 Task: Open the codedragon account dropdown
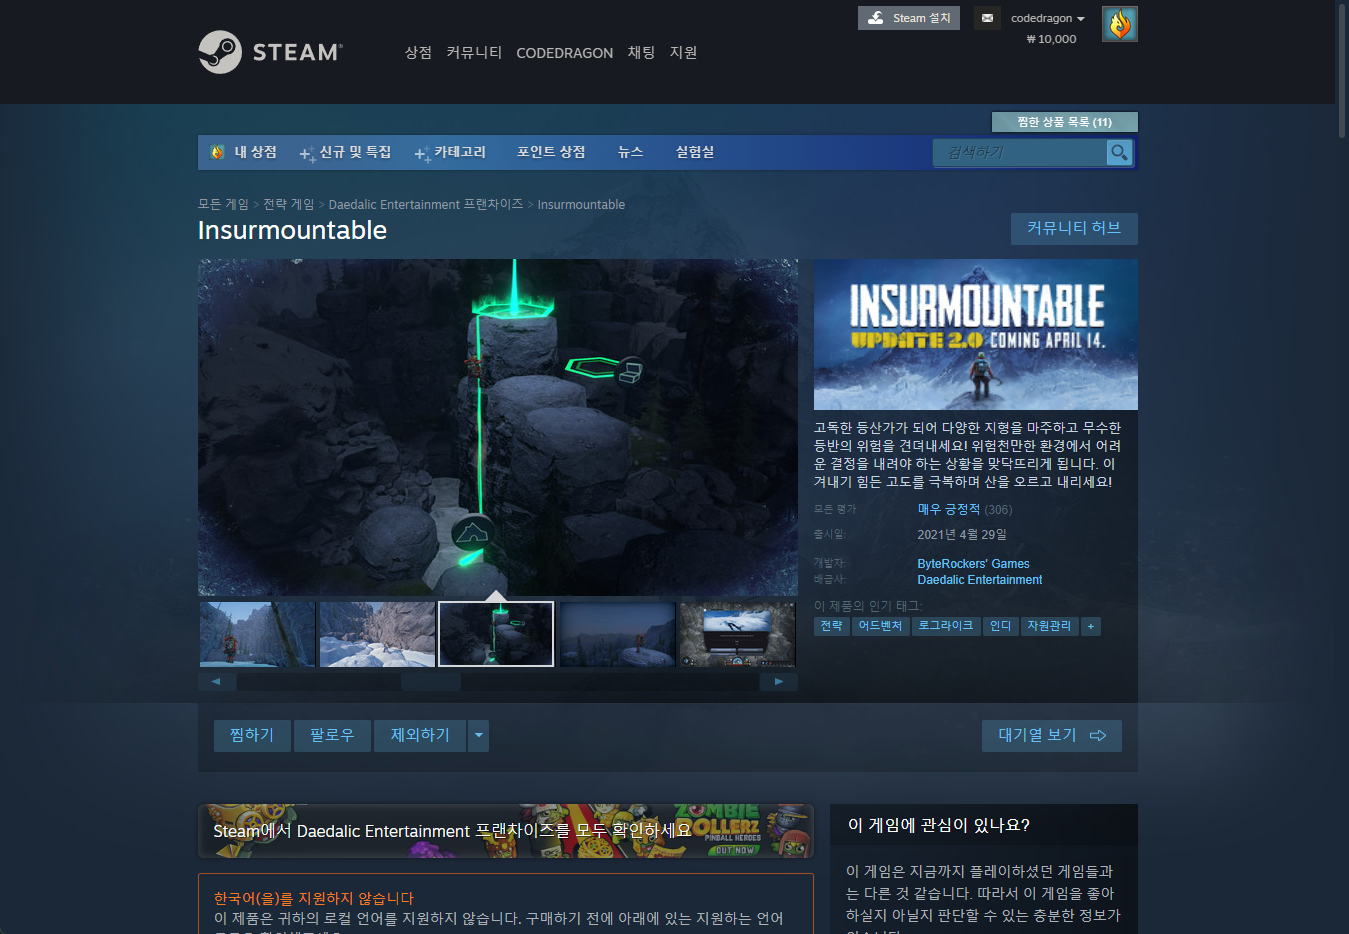click(x=1047, y=18)
